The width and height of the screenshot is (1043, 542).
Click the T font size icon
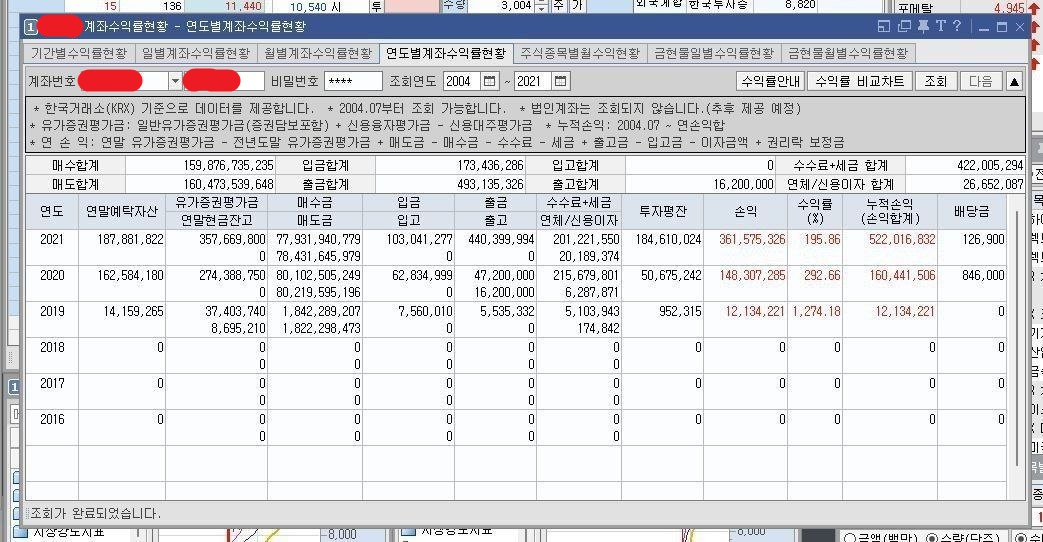pyautogui.click(x=941, y=26)
